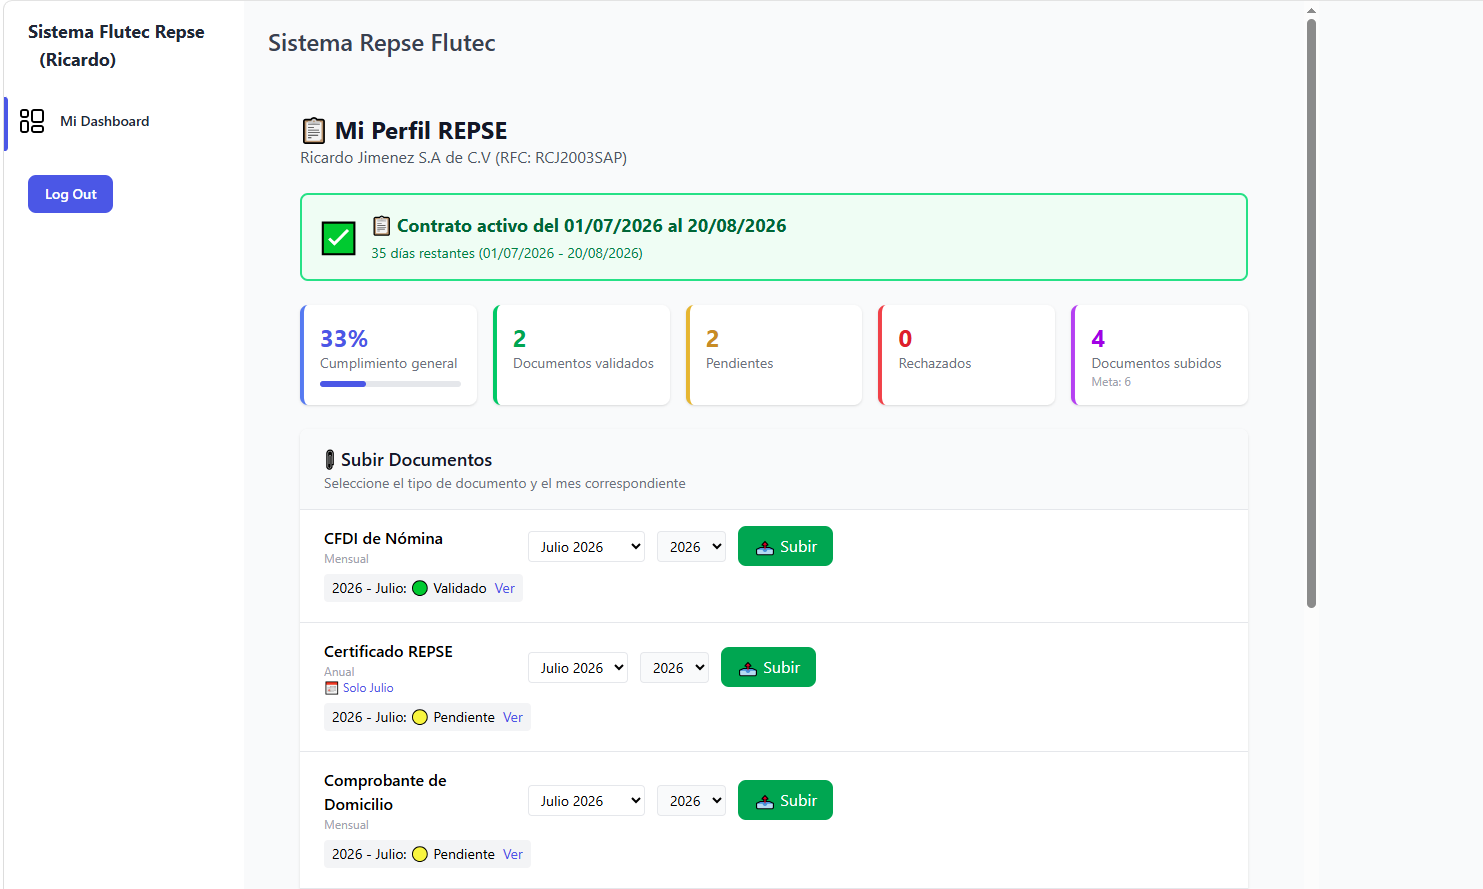Click the yellow Pendiente circle for Certificado REPSE
The height and width of the screenshot is (889, 1483).
click(x=420, y=717)
